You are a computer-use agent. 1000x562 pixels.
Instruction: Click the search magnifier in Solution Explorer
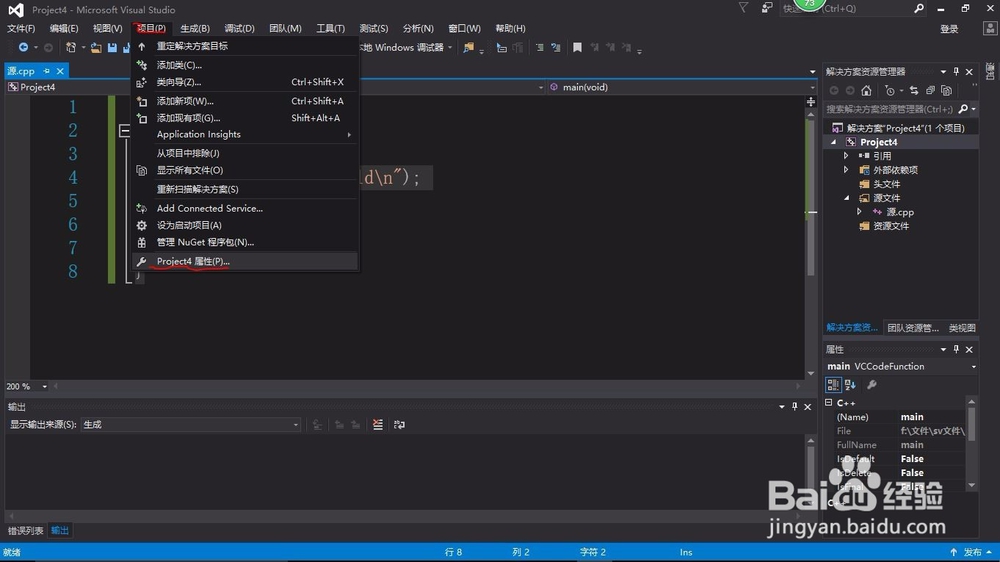(963, 109)
